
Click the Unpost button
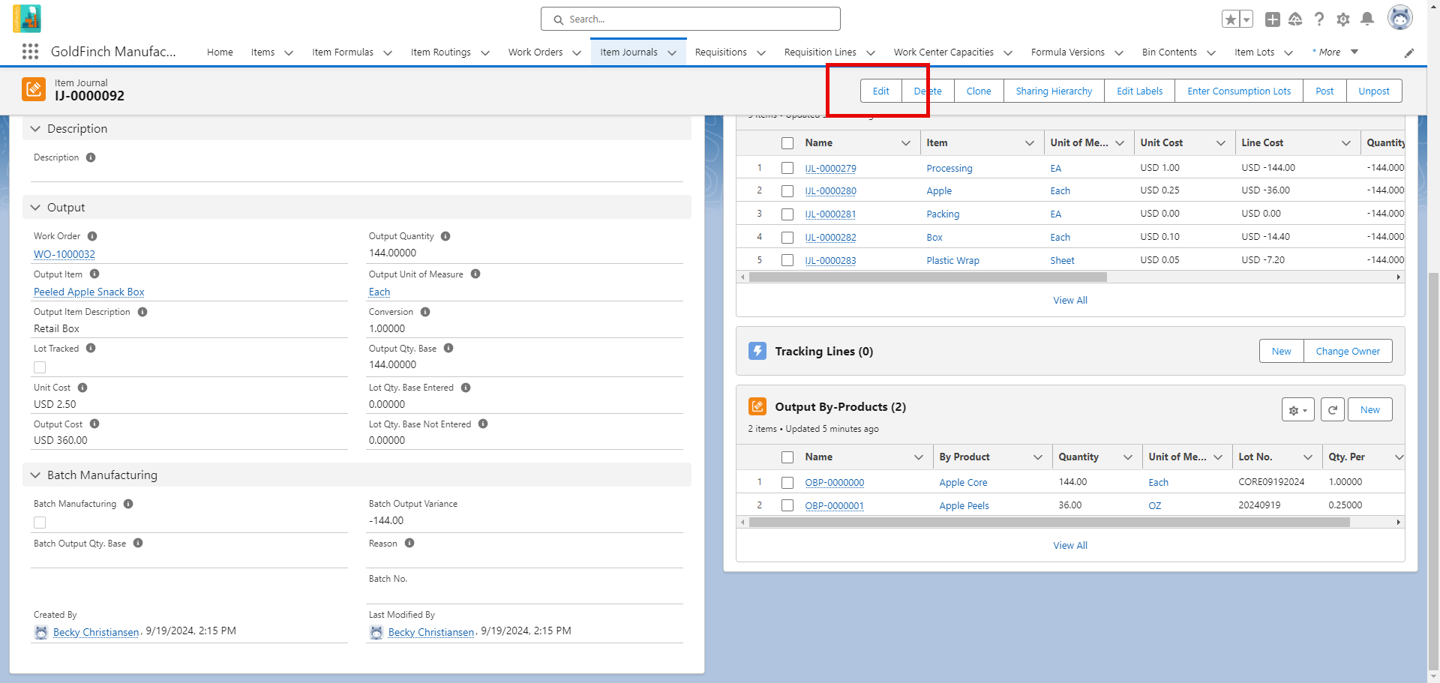tap(1374, 91)
